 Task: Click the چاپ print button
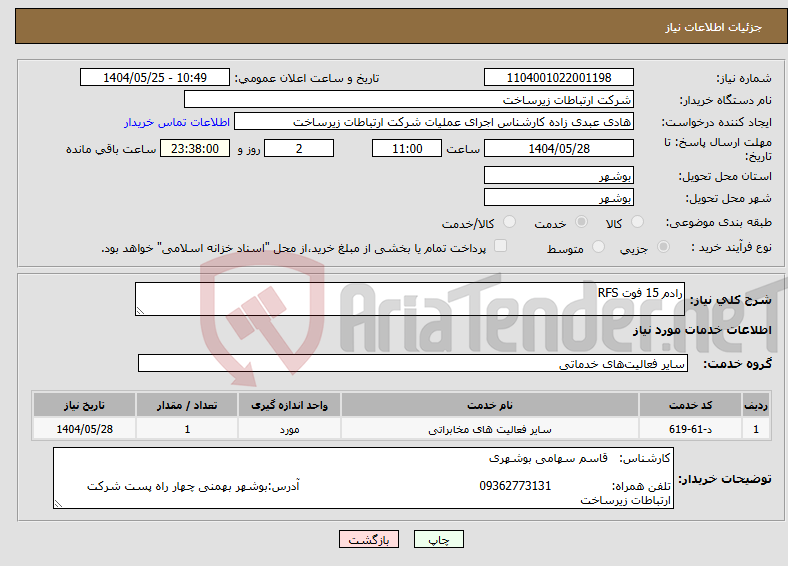[x=439, y=539]
